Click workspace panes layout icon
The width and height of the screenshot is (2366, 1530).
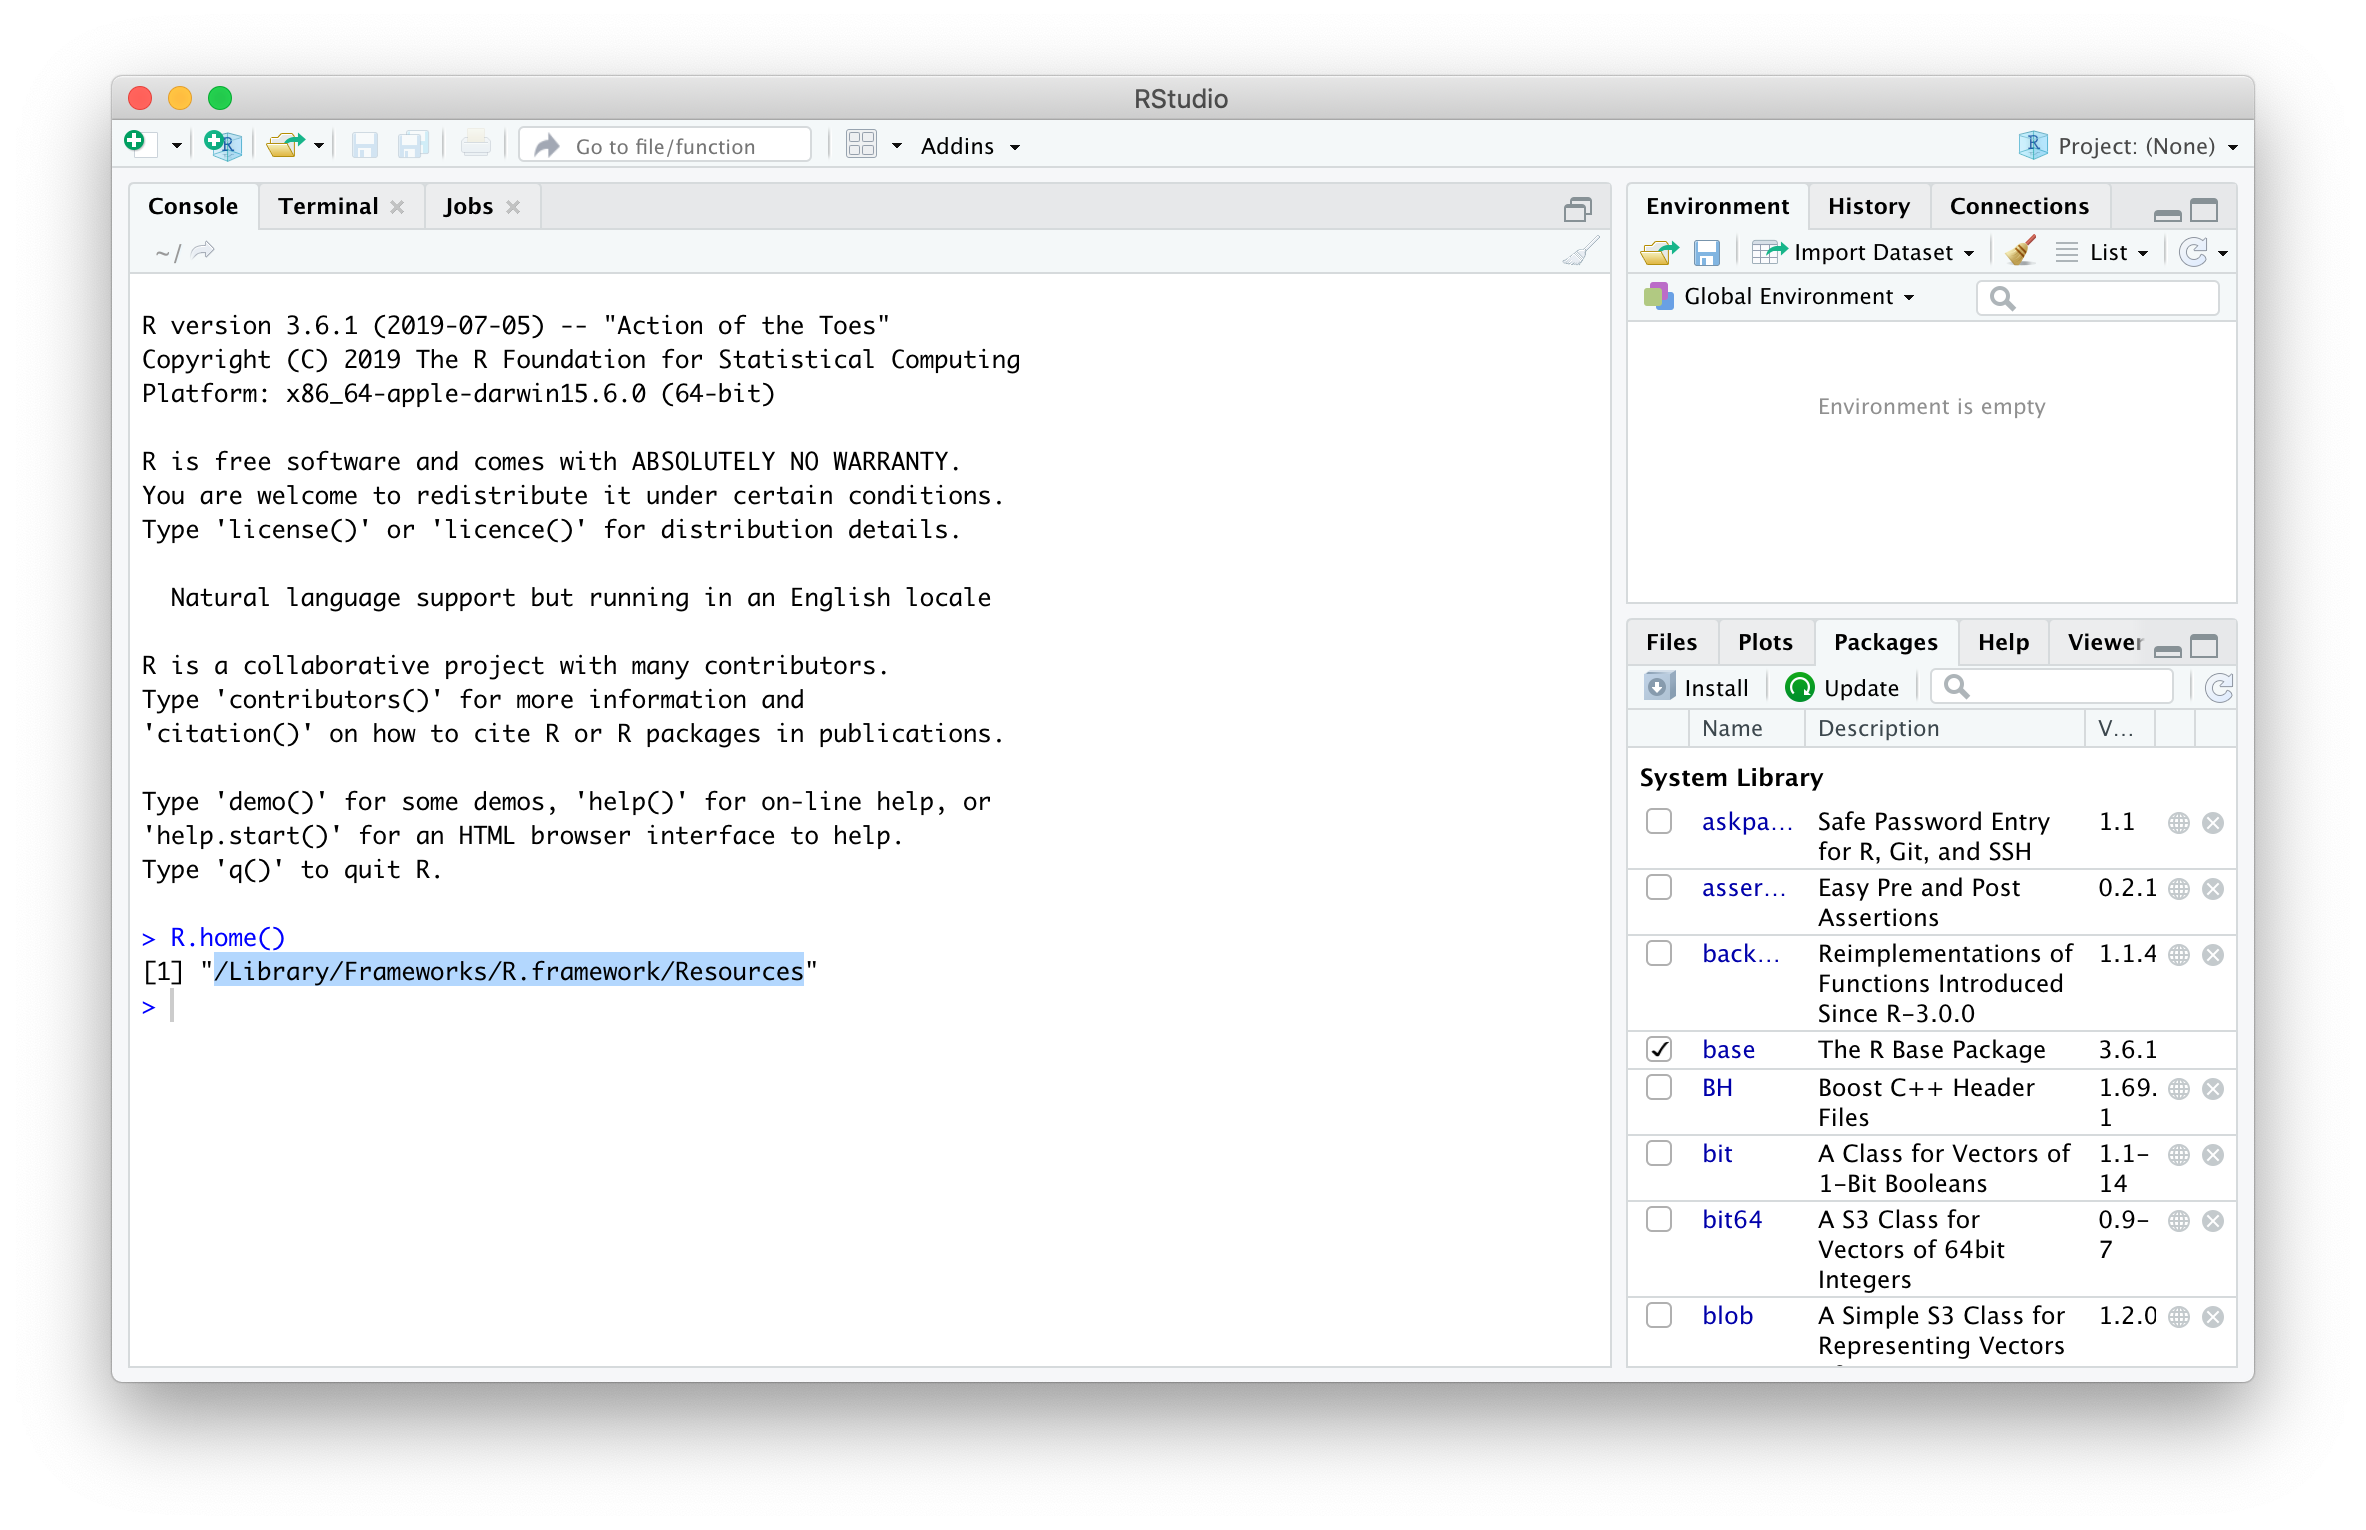(861, 145)
